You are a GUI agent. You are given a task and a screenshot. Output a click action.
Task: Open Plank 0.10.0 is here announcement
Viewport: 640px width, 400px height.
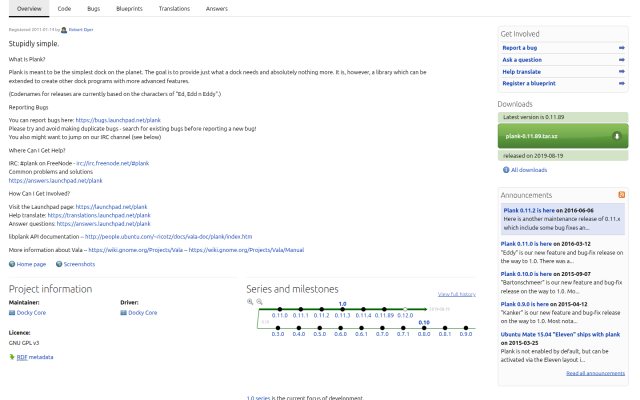point(526,274)
